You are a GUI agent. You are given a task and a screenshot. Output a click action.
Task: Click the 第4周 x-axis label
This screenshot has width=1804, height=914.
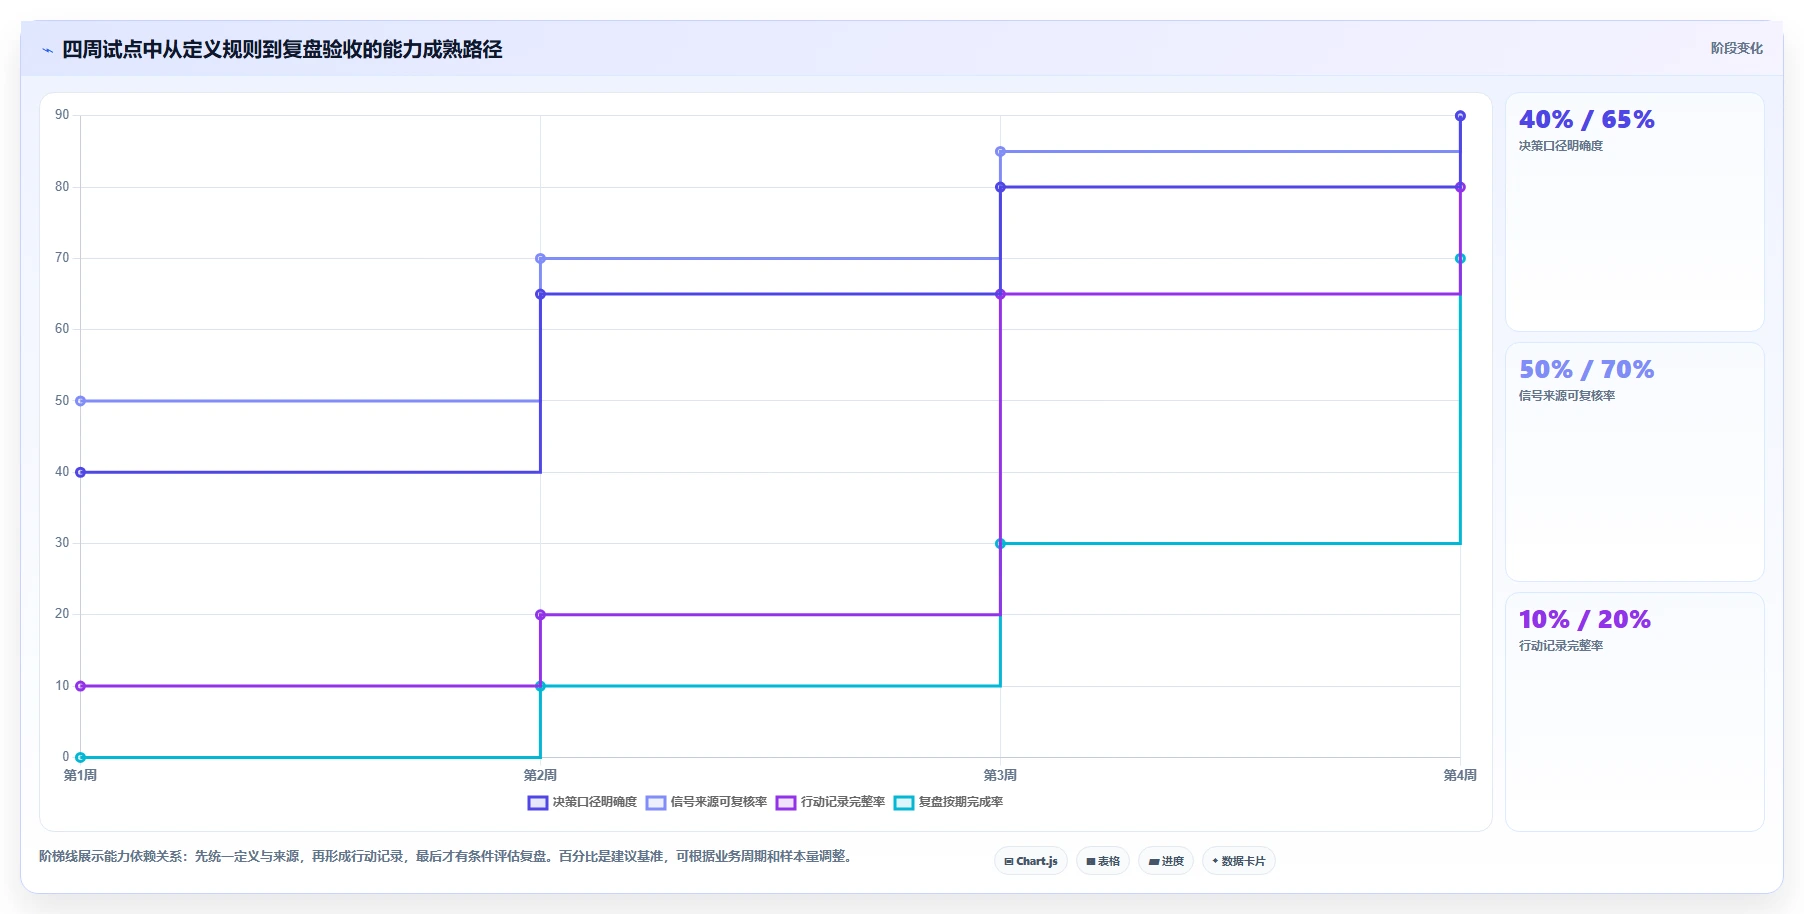[x=1460, y=775]
